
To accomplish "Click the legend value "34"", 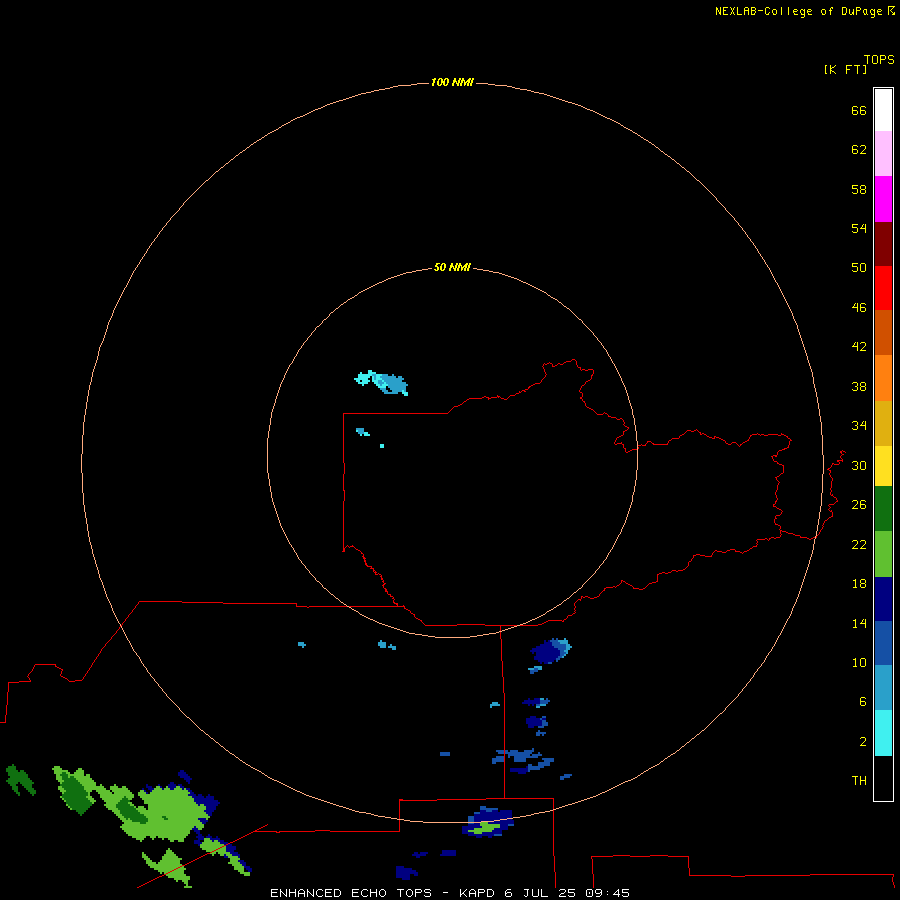I will tap(859, 425).
